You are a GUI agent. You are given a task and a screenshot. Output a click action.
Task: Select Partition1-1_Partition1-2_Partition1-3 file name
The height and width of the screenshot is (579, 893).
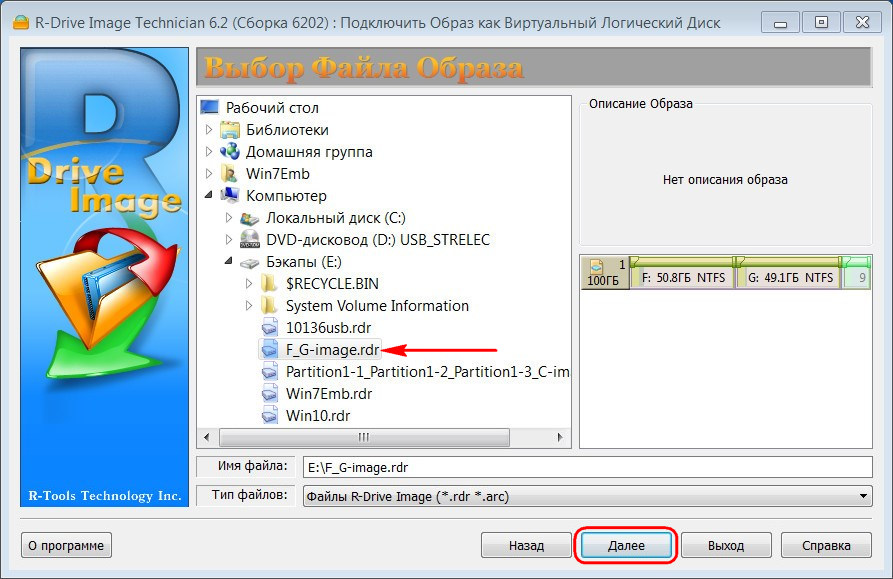point(427,372)
